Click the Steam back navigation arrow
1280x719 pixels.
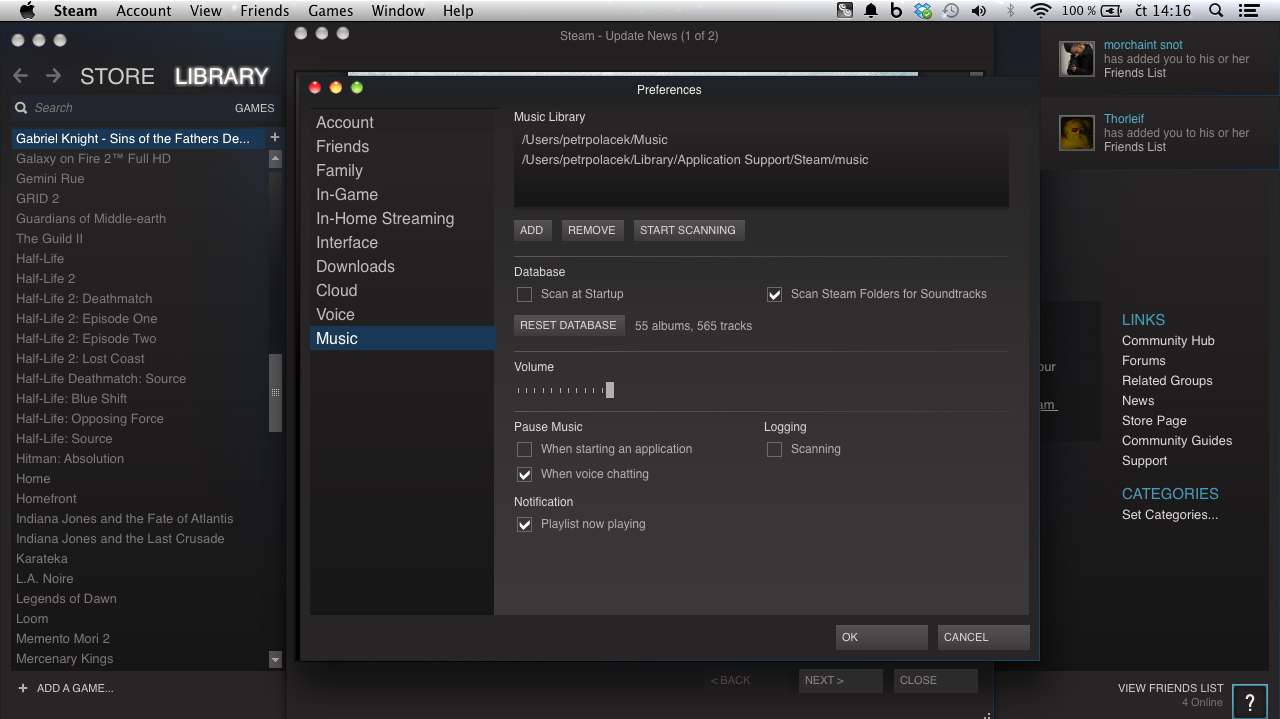point(21,76)
